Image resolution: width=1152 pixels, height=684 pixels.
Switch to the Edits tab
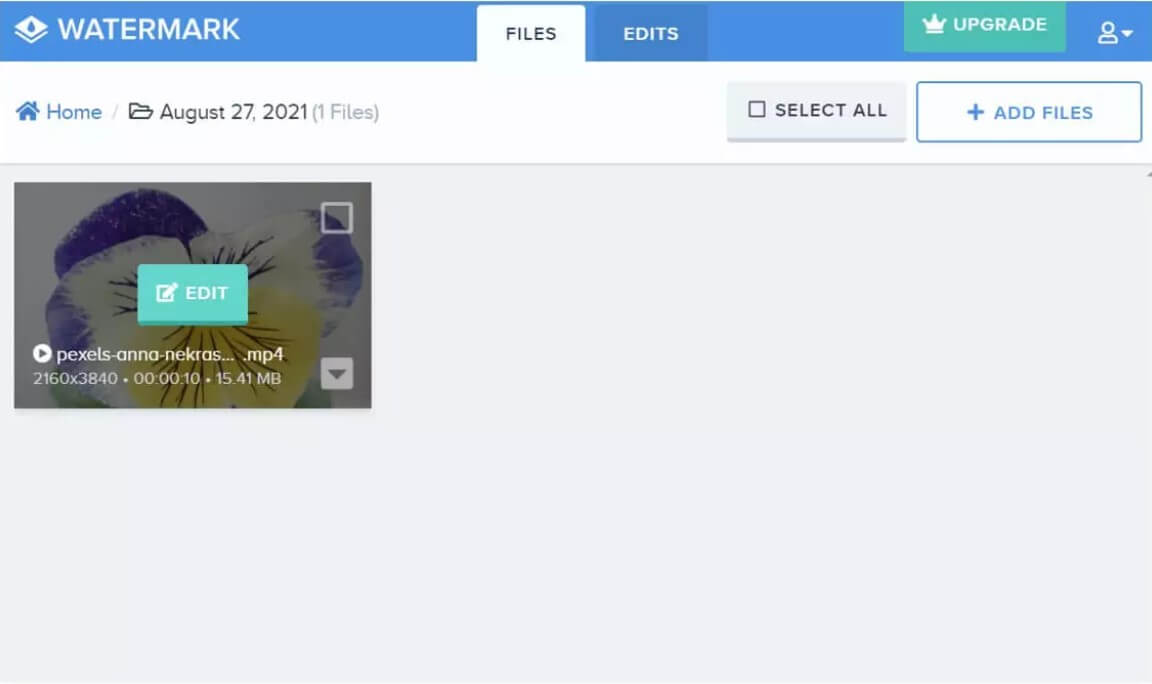(x=651, y=33)
